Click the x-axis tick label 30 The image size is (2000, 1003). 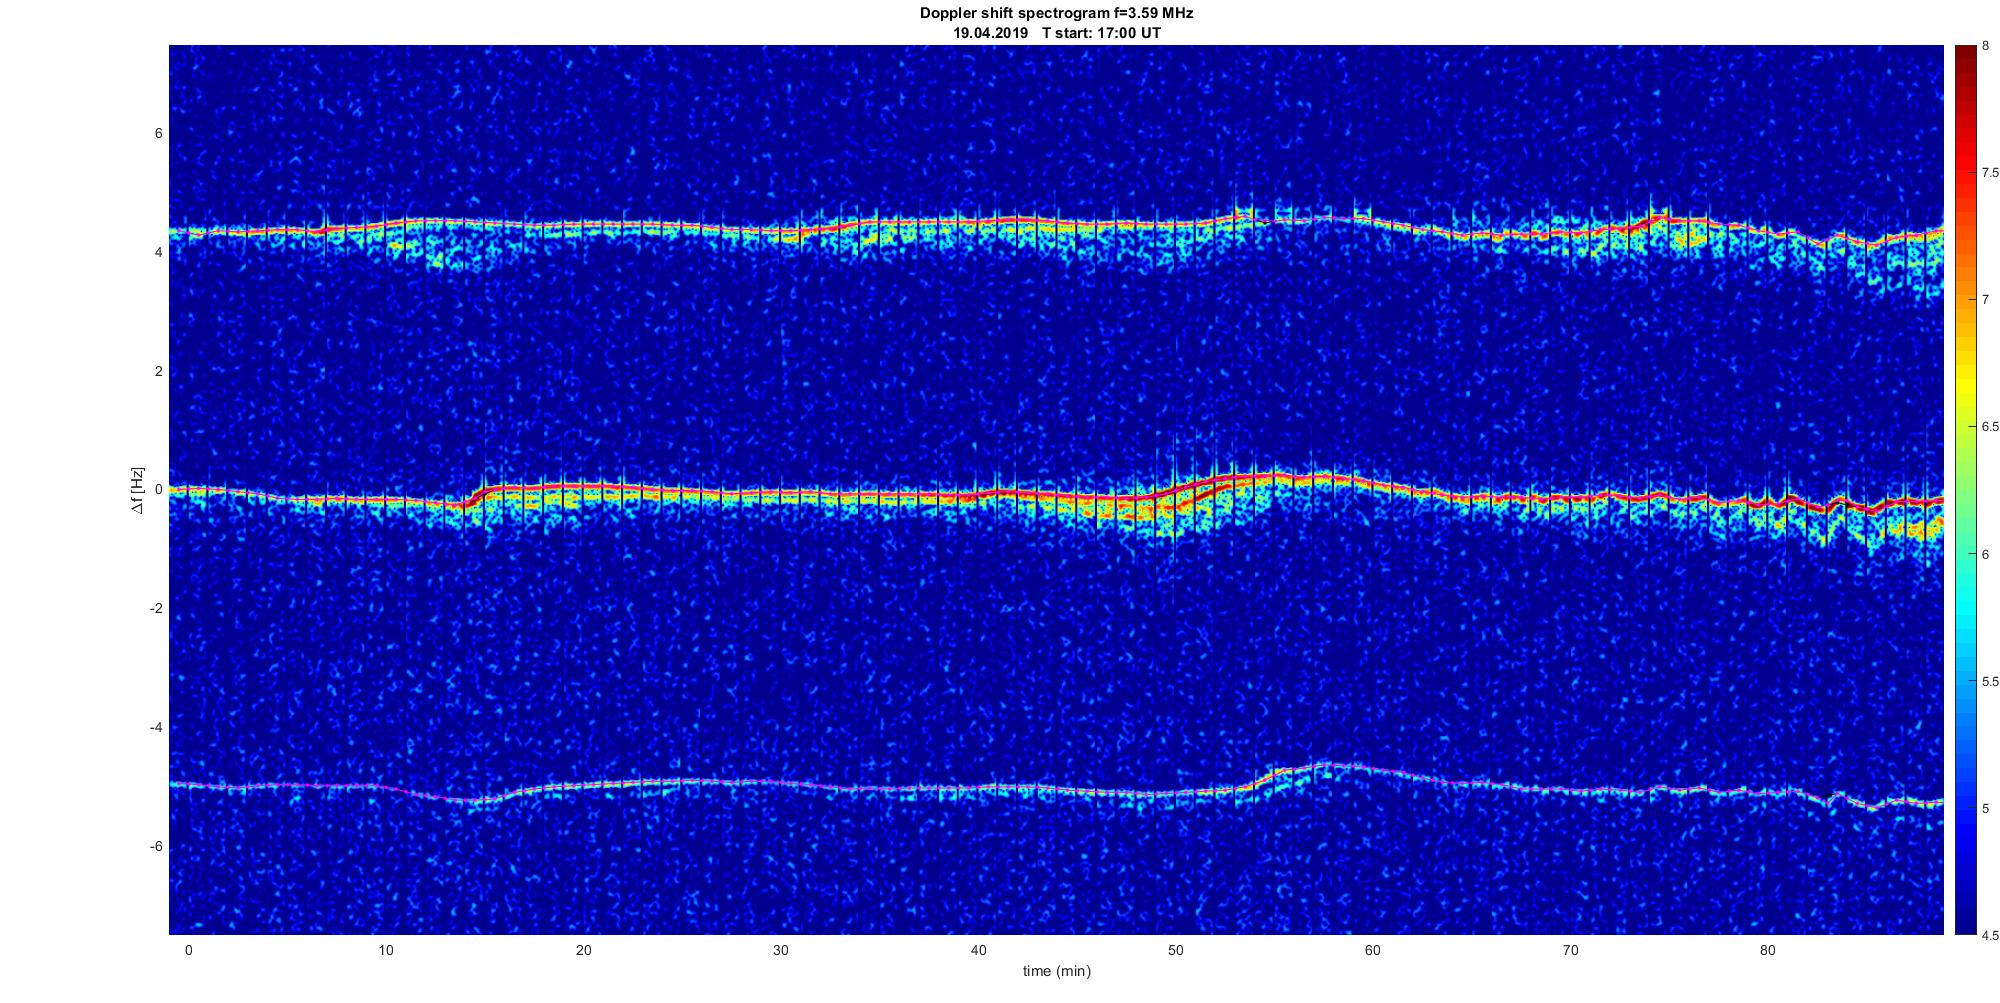781,950
